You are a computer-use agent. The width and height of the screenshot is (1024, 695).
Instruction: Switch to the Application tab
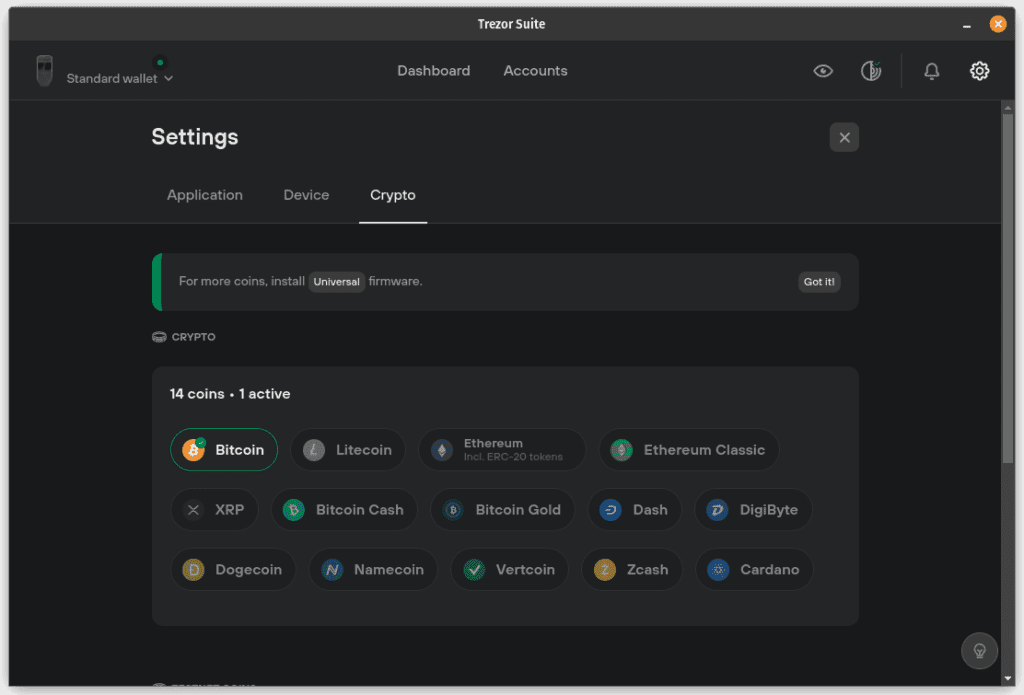(x=205, y=195)
